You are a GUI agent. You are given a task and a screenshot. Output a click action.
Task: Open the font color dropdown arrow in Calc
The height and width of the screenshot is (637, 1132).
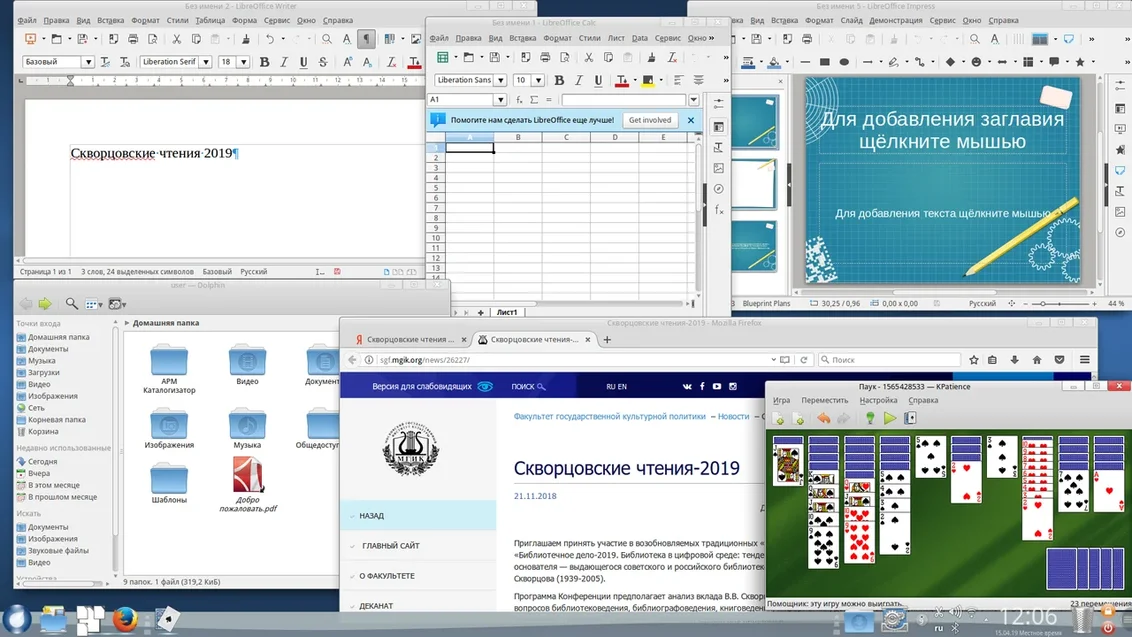point(635,80)
